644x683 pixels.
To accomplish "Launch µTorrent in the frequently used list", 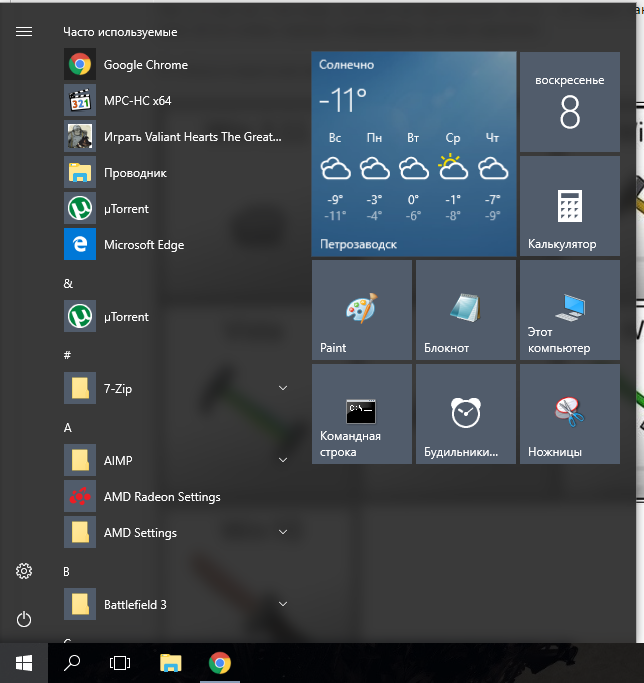I will [x=176, y=209].
